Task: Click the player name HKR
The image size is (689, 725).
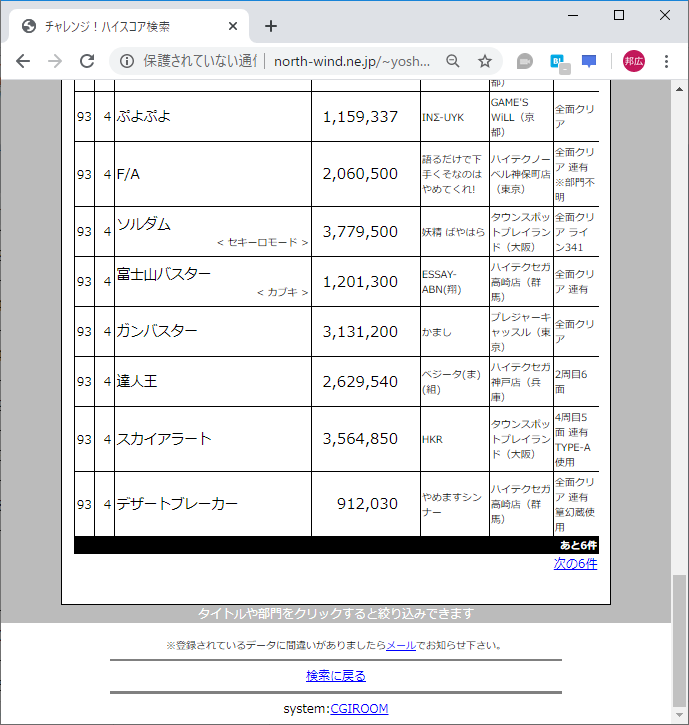Action: pos(432,439)
